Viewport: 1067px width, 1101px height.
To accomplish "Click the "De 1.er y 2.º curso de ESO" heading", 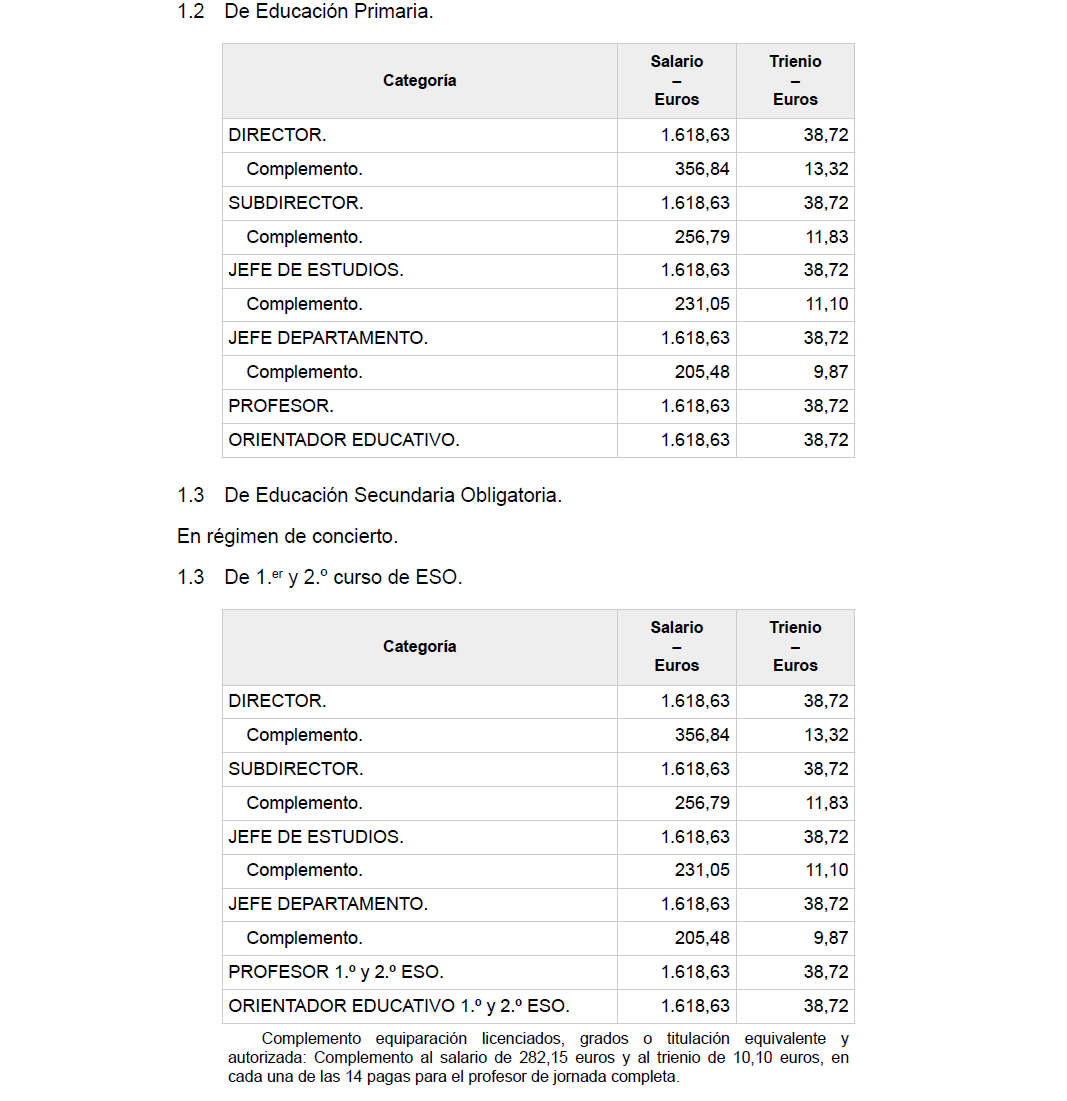I will point(343,577).
